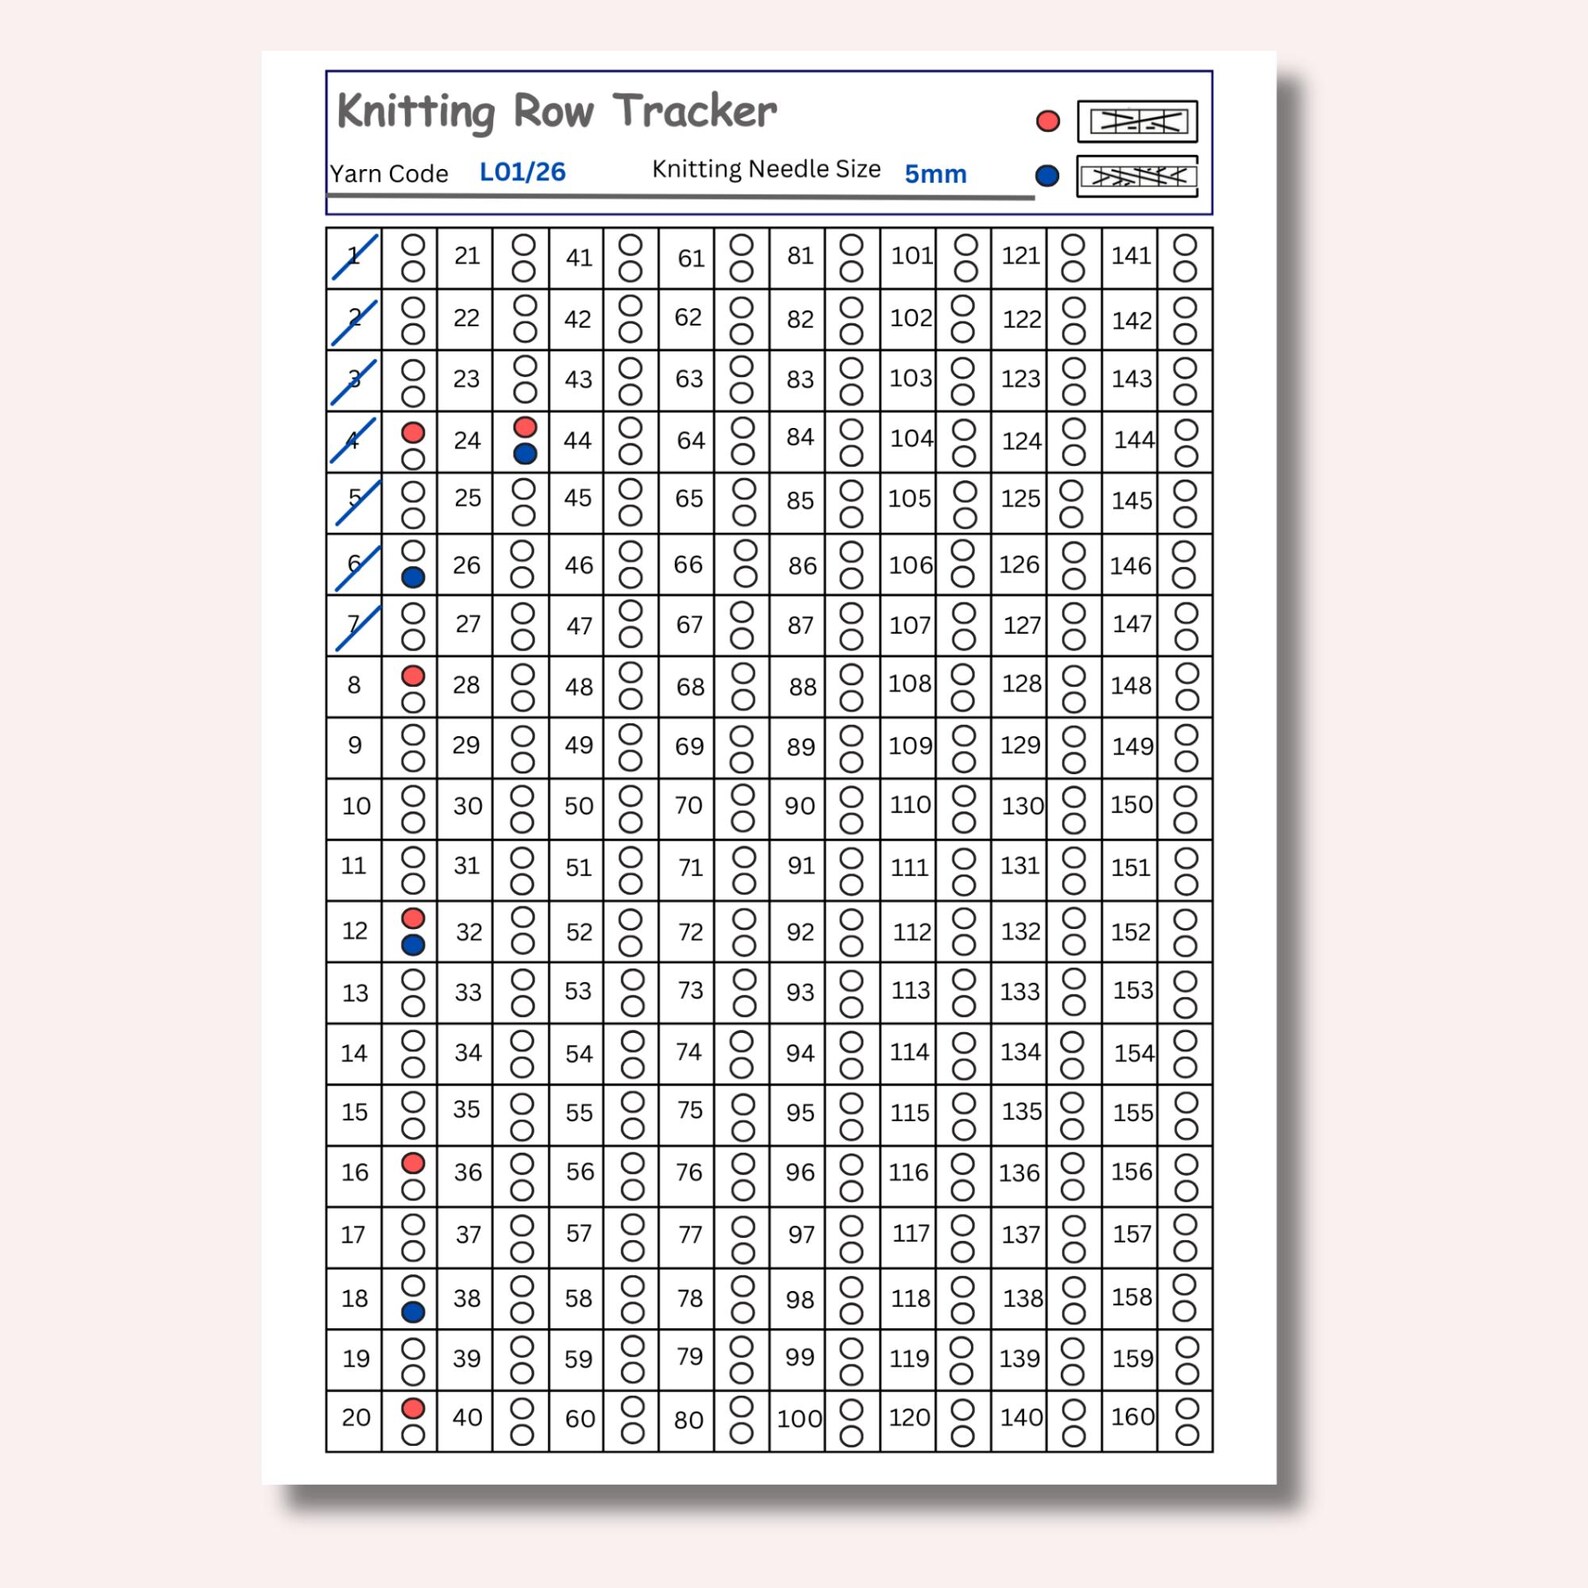Click the crossed-out row number 3
Image resolution: width=1588 pixels, height=1588 pixels.
point(354,381)
